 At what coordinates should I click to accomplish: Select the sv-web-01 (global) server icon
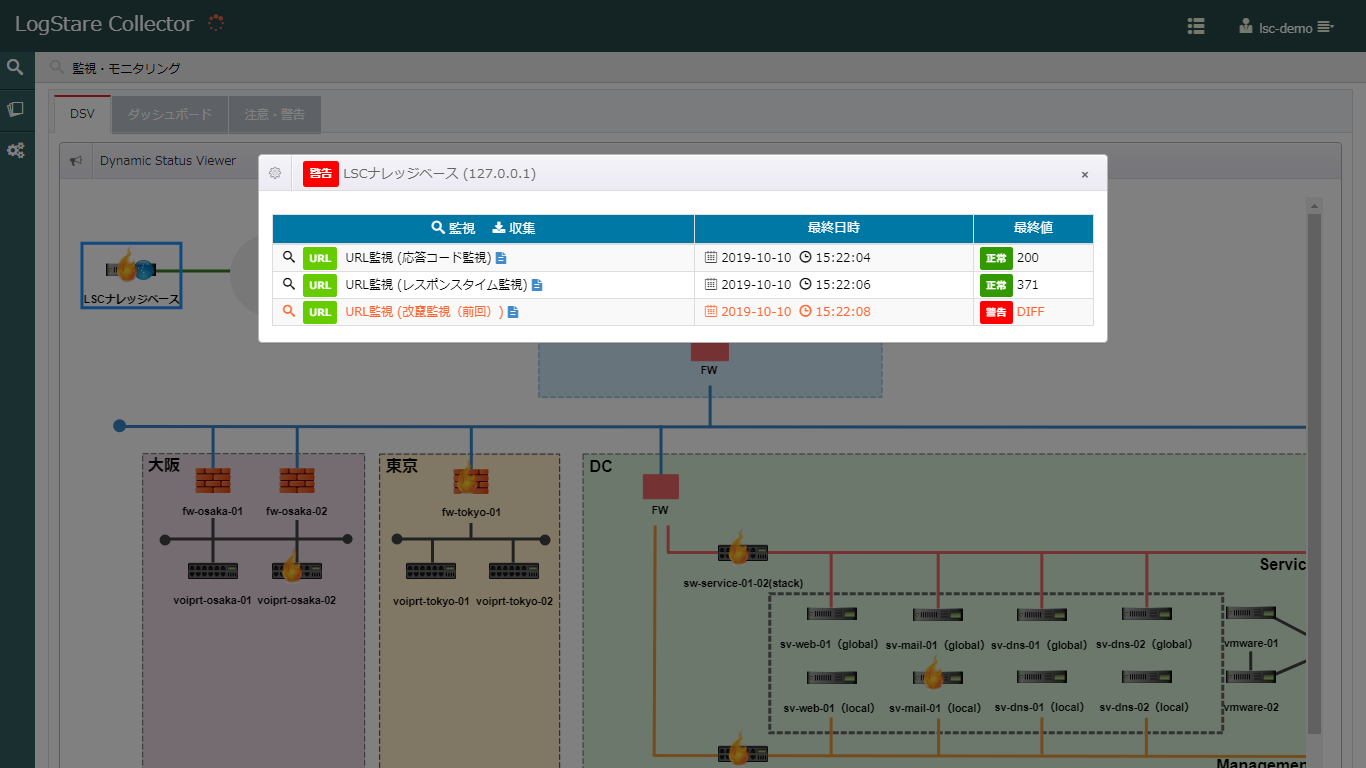point(833,614)
